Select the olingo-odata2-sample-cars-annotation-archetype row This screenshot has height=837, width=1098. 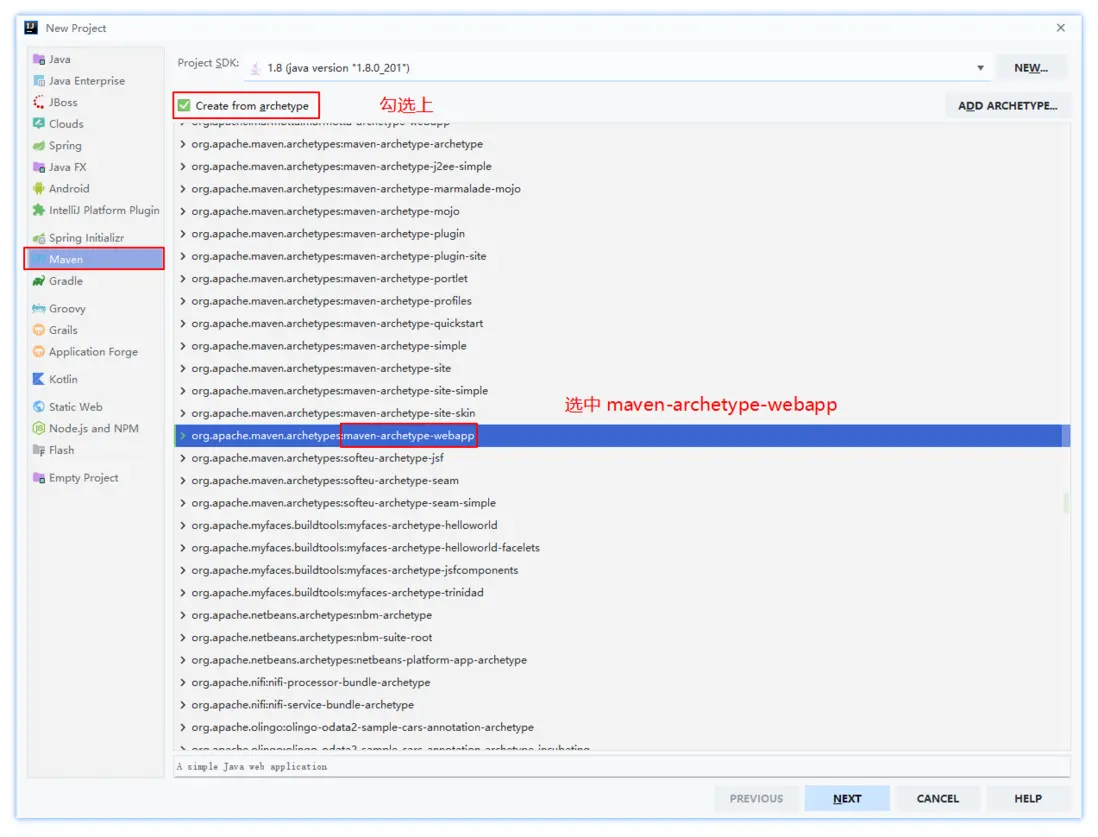(x=622, y=727)
